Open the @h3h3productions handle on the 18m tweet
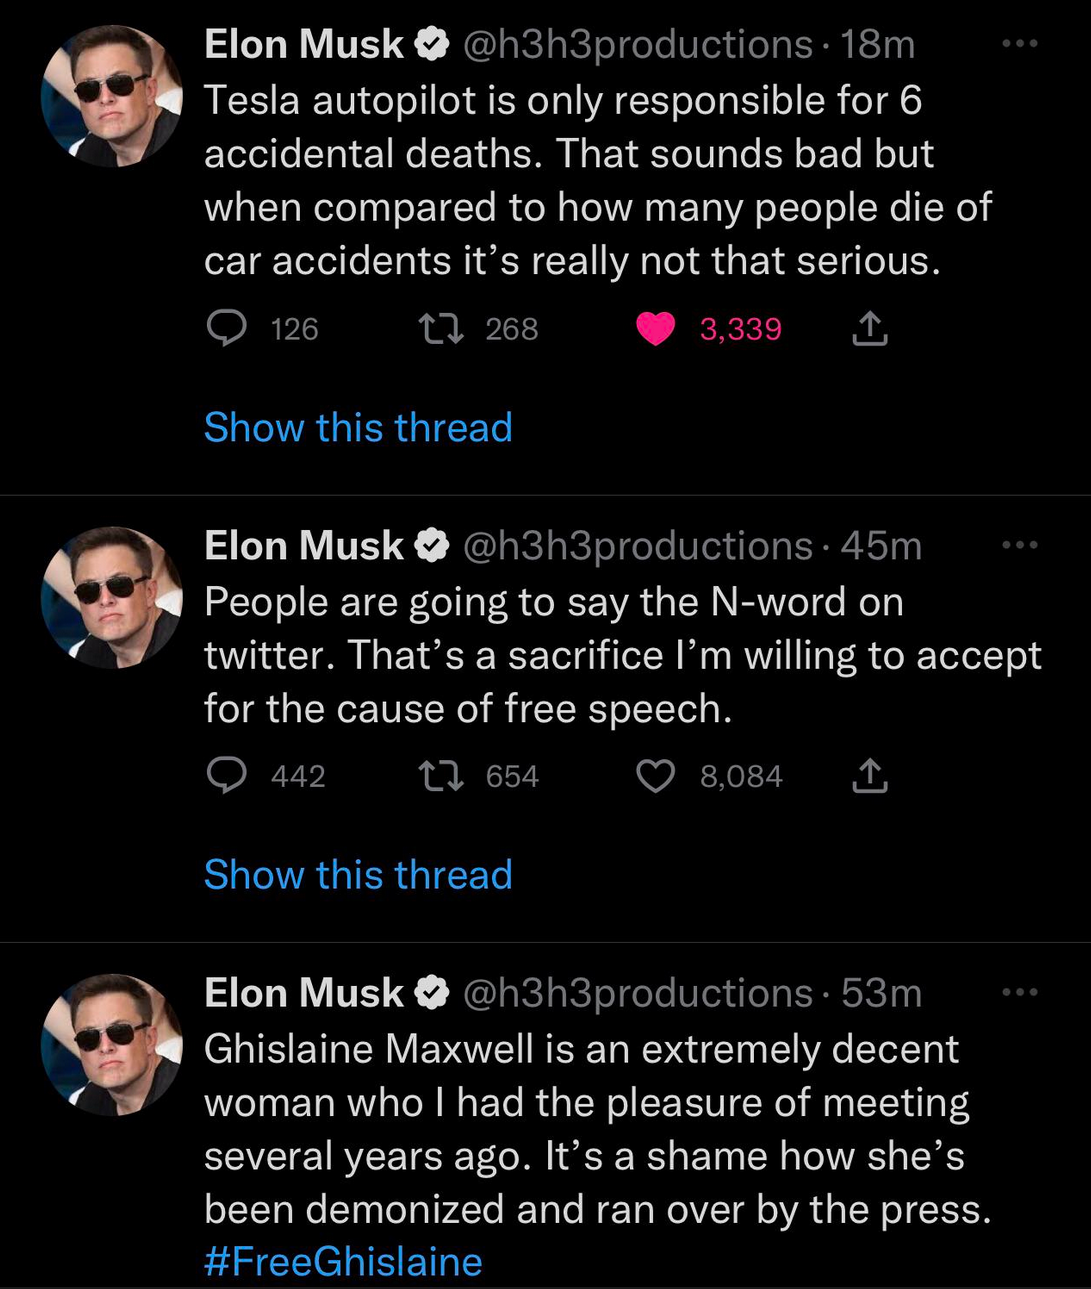1091x1289 pixels. click(637, 45)
